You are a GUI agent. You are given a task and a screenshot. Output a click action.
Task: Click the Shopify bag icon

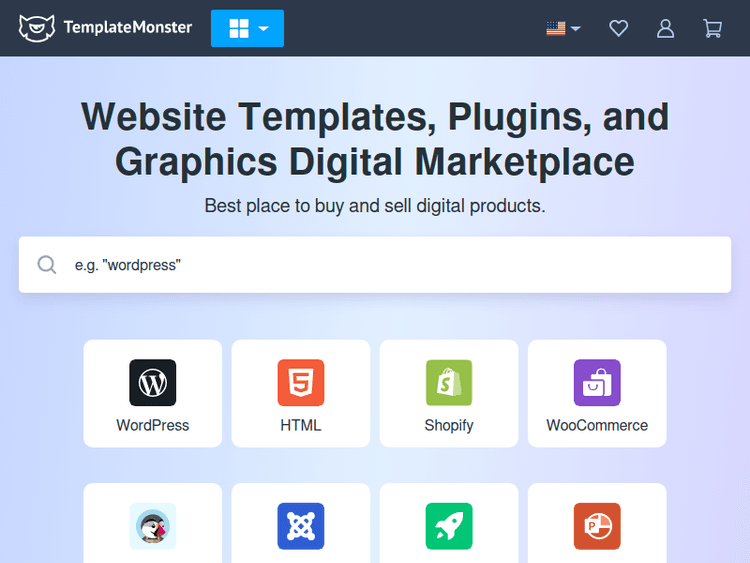tap(449, 382)
